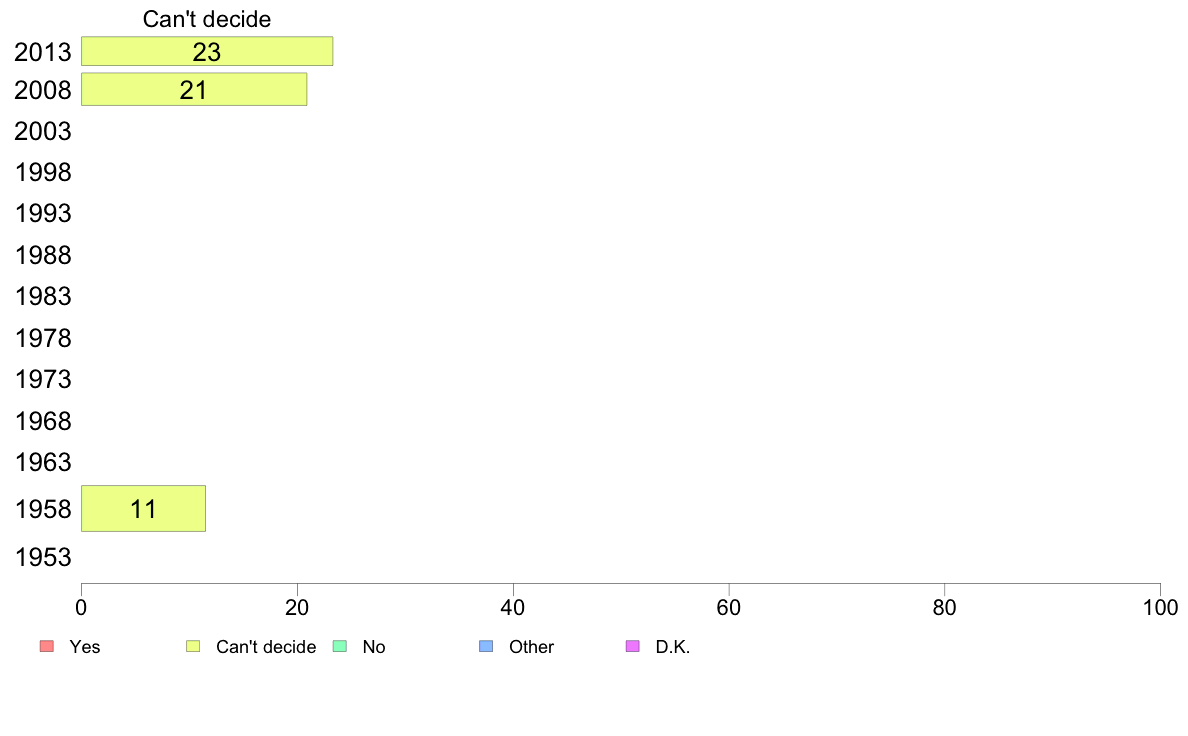Click the 1988 year label

[43, 255]
